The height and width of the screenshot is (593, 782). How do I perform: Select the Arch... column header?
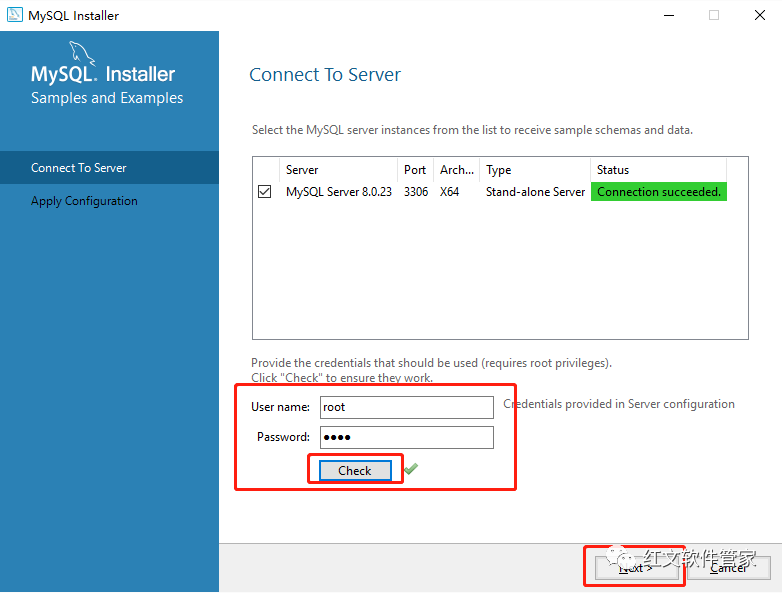point(457,170)
